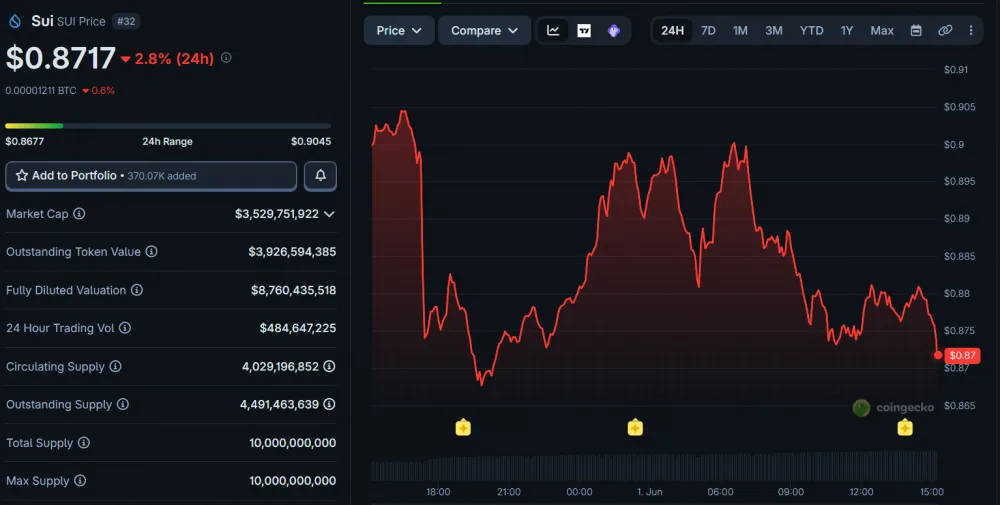Click the #32 rank badge

pos(126,21)
